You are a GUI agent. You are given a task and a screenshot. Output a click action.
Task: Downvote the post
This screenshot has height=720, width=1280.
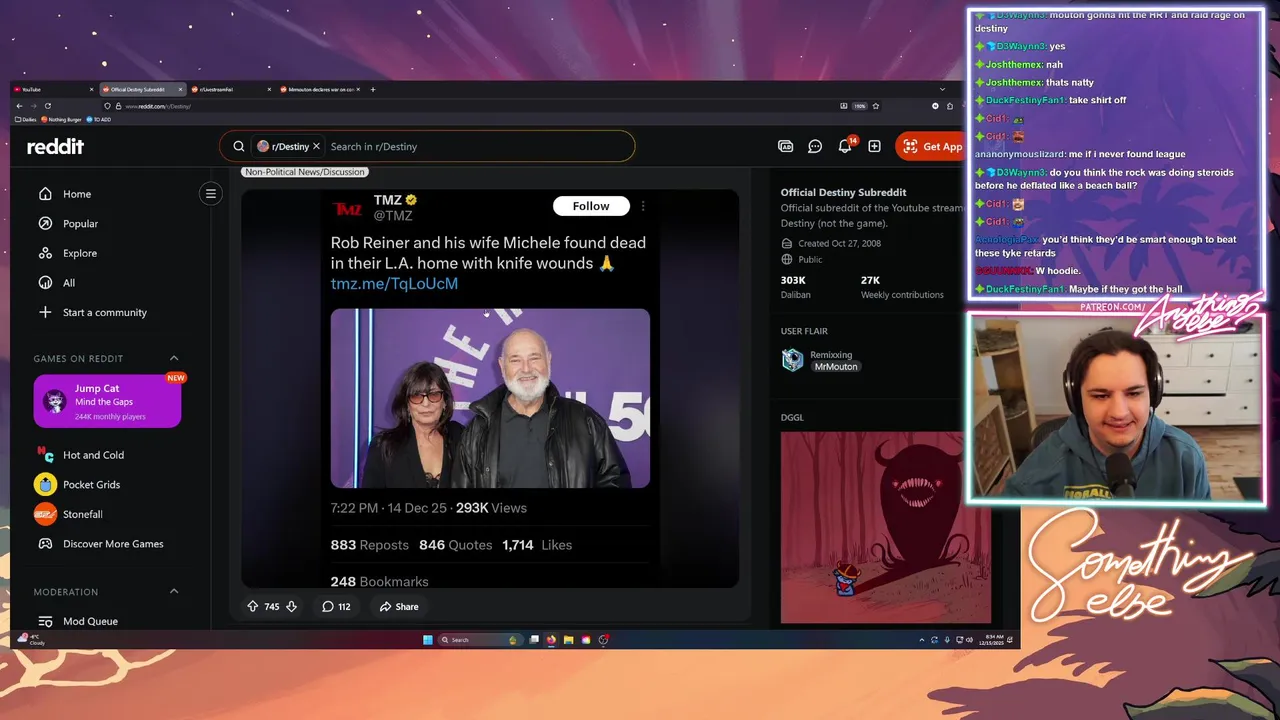[291, 606]
